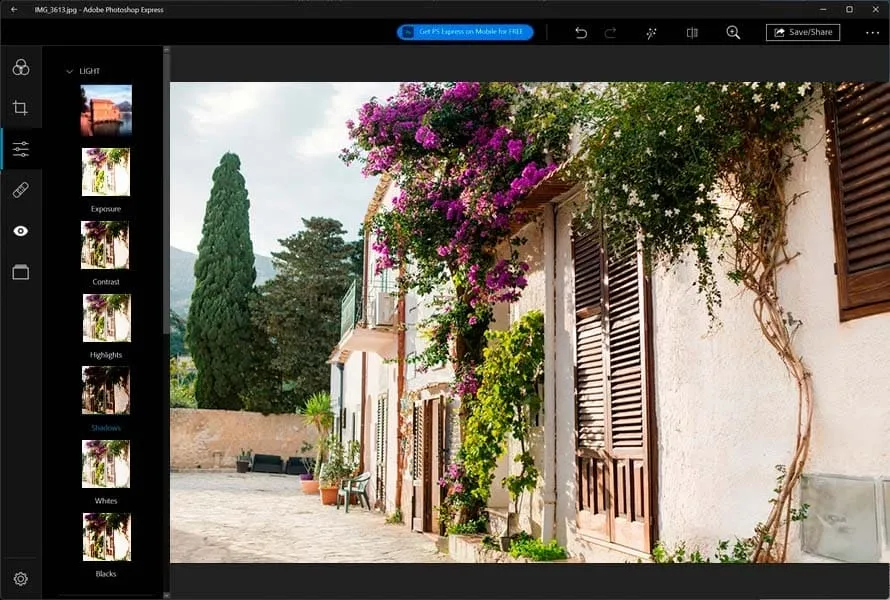The width and height of the screenshot is (890, 600).
Task: Select the Contrast adjustment thumbnail
Action: 105,244
